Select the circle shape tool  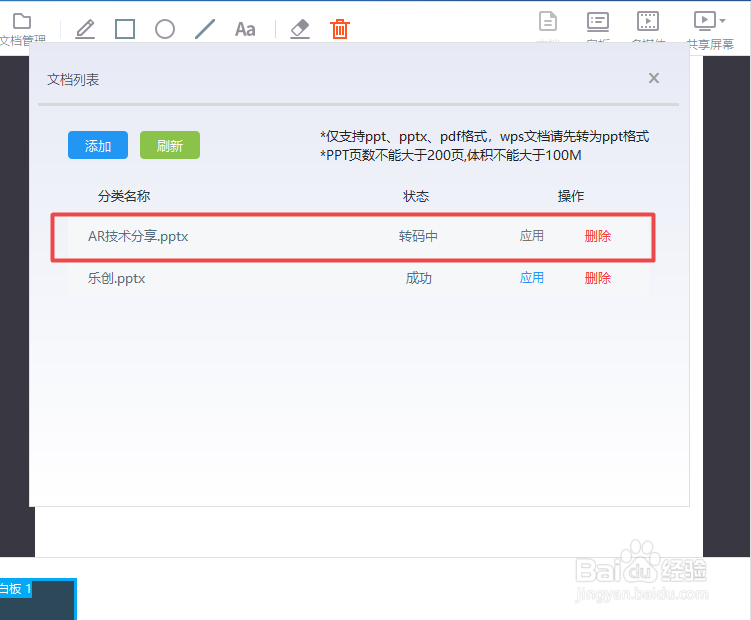coord(165,29)
